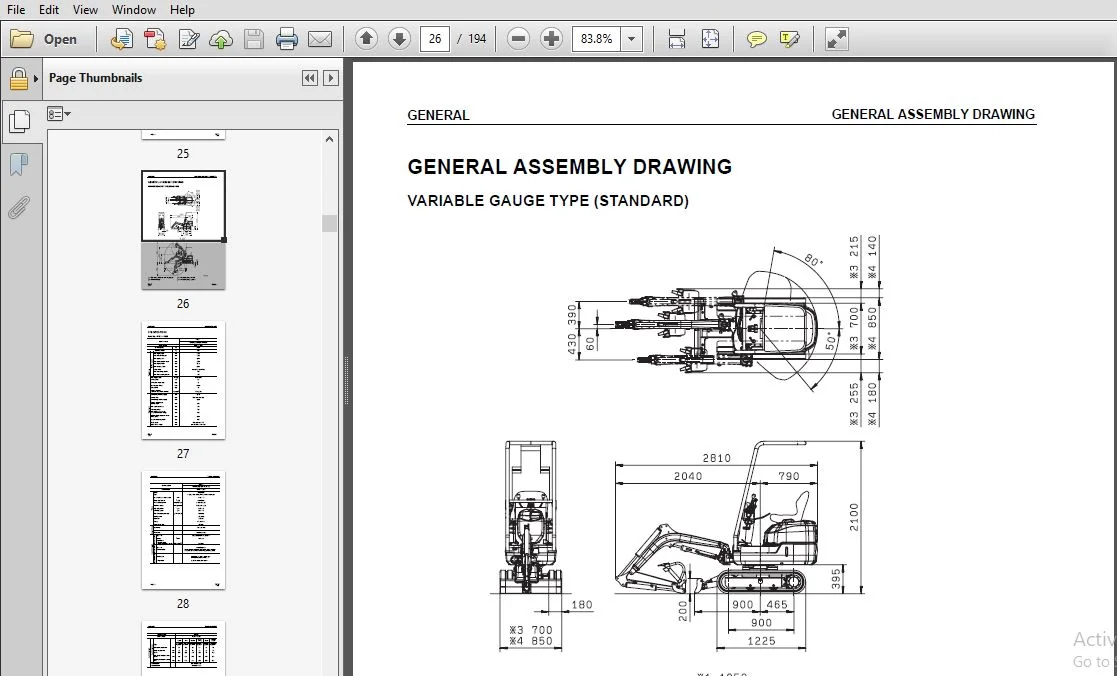Select page 26 thumbnail
The width and height of the screenshot is (1117, 676).
183,229
